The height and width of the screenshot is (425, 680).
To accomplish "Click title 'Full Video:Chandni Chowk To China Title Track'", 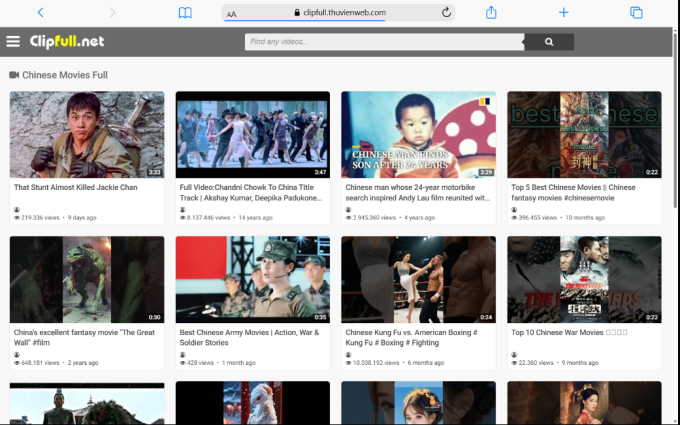I will coord(251,193).
